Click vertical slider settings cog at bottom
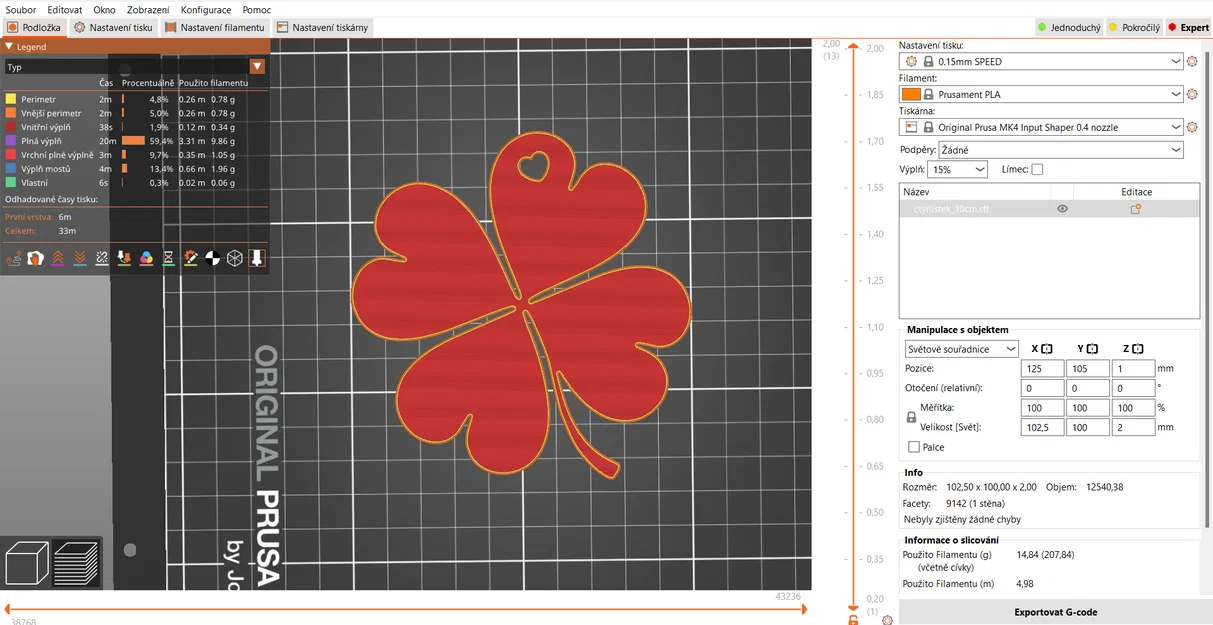The height and width of the screenshot is (625, 1213). (888, 620)
